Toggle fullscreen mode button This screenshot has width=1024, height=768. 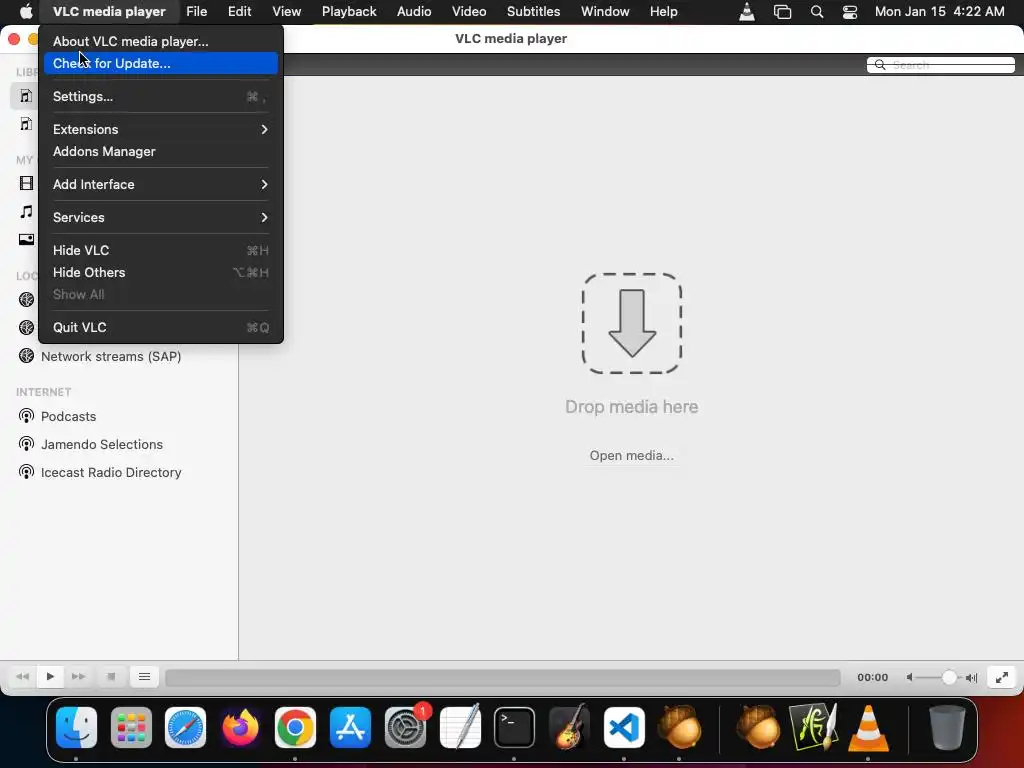[1002, 677]
